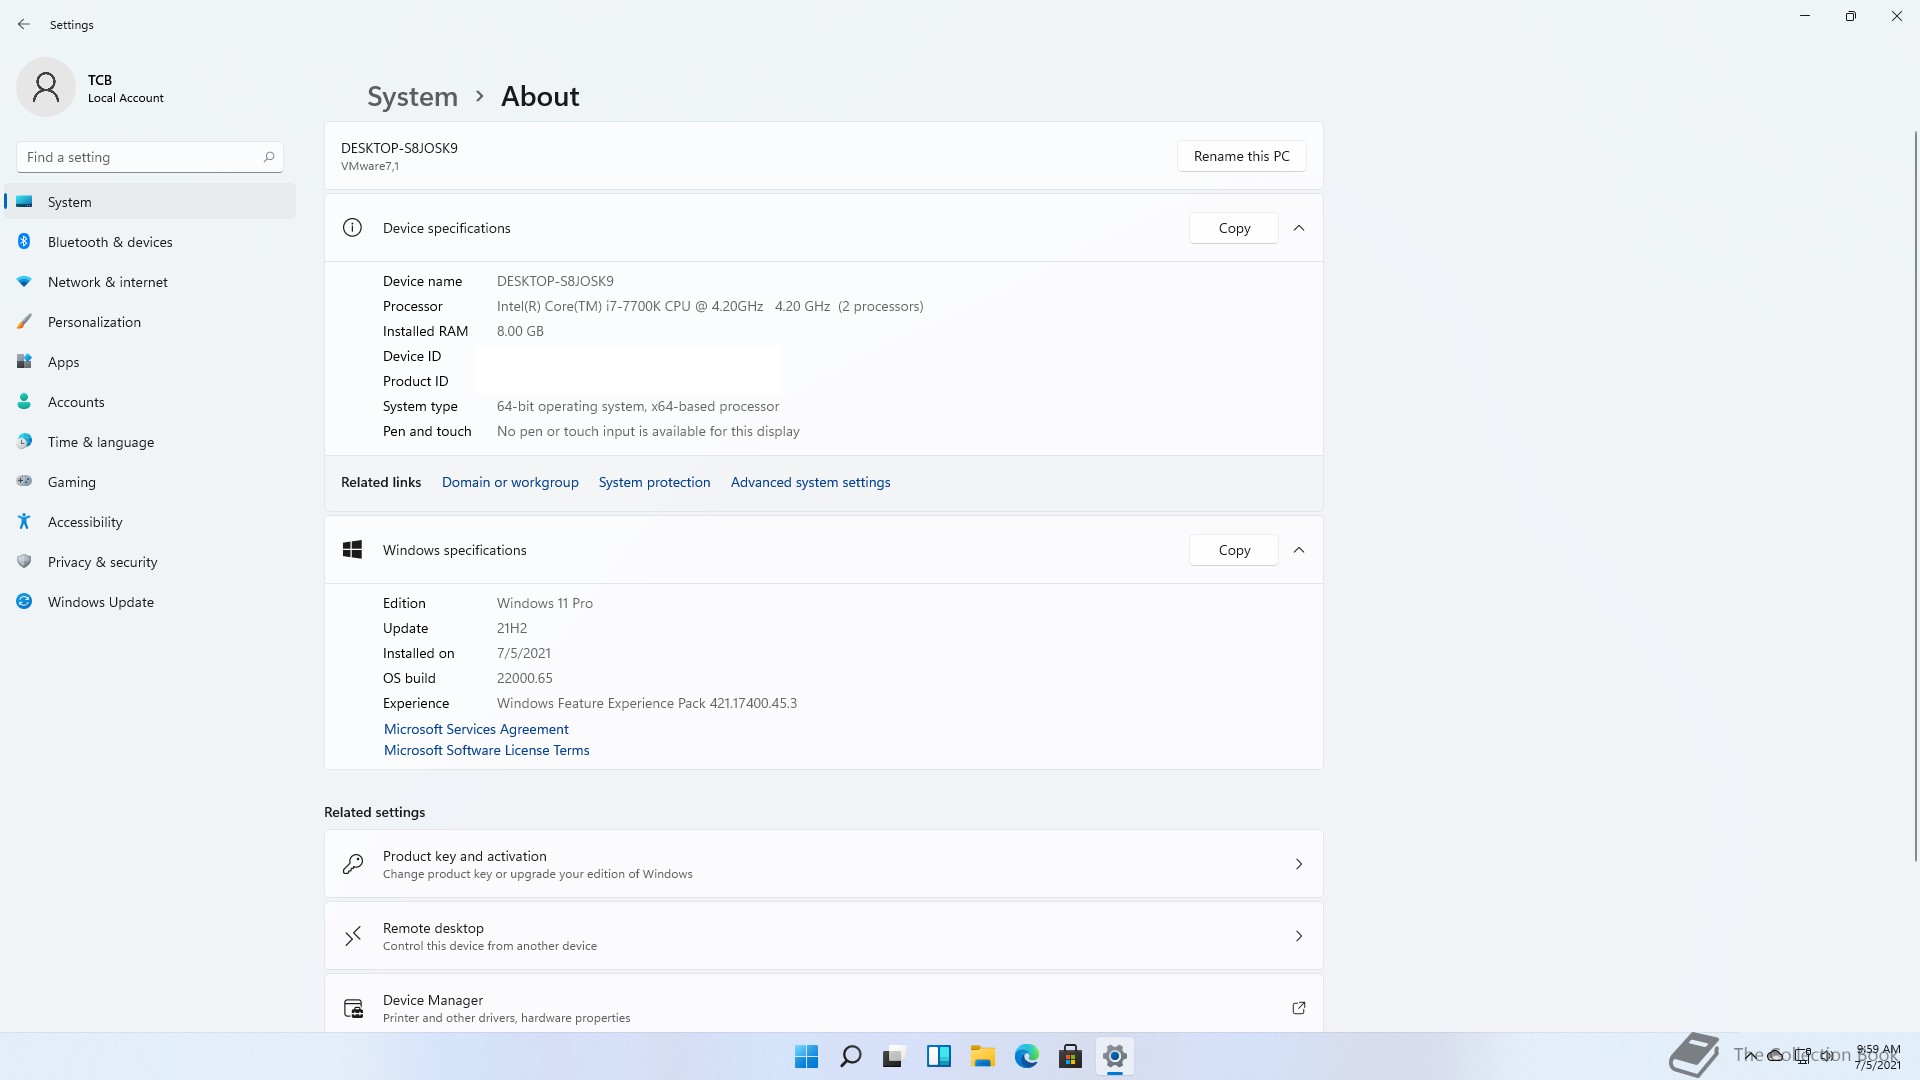Viewport: 1920px width, 1080px height.
Task: Go to Personalization settings
Action: (150, 322)
